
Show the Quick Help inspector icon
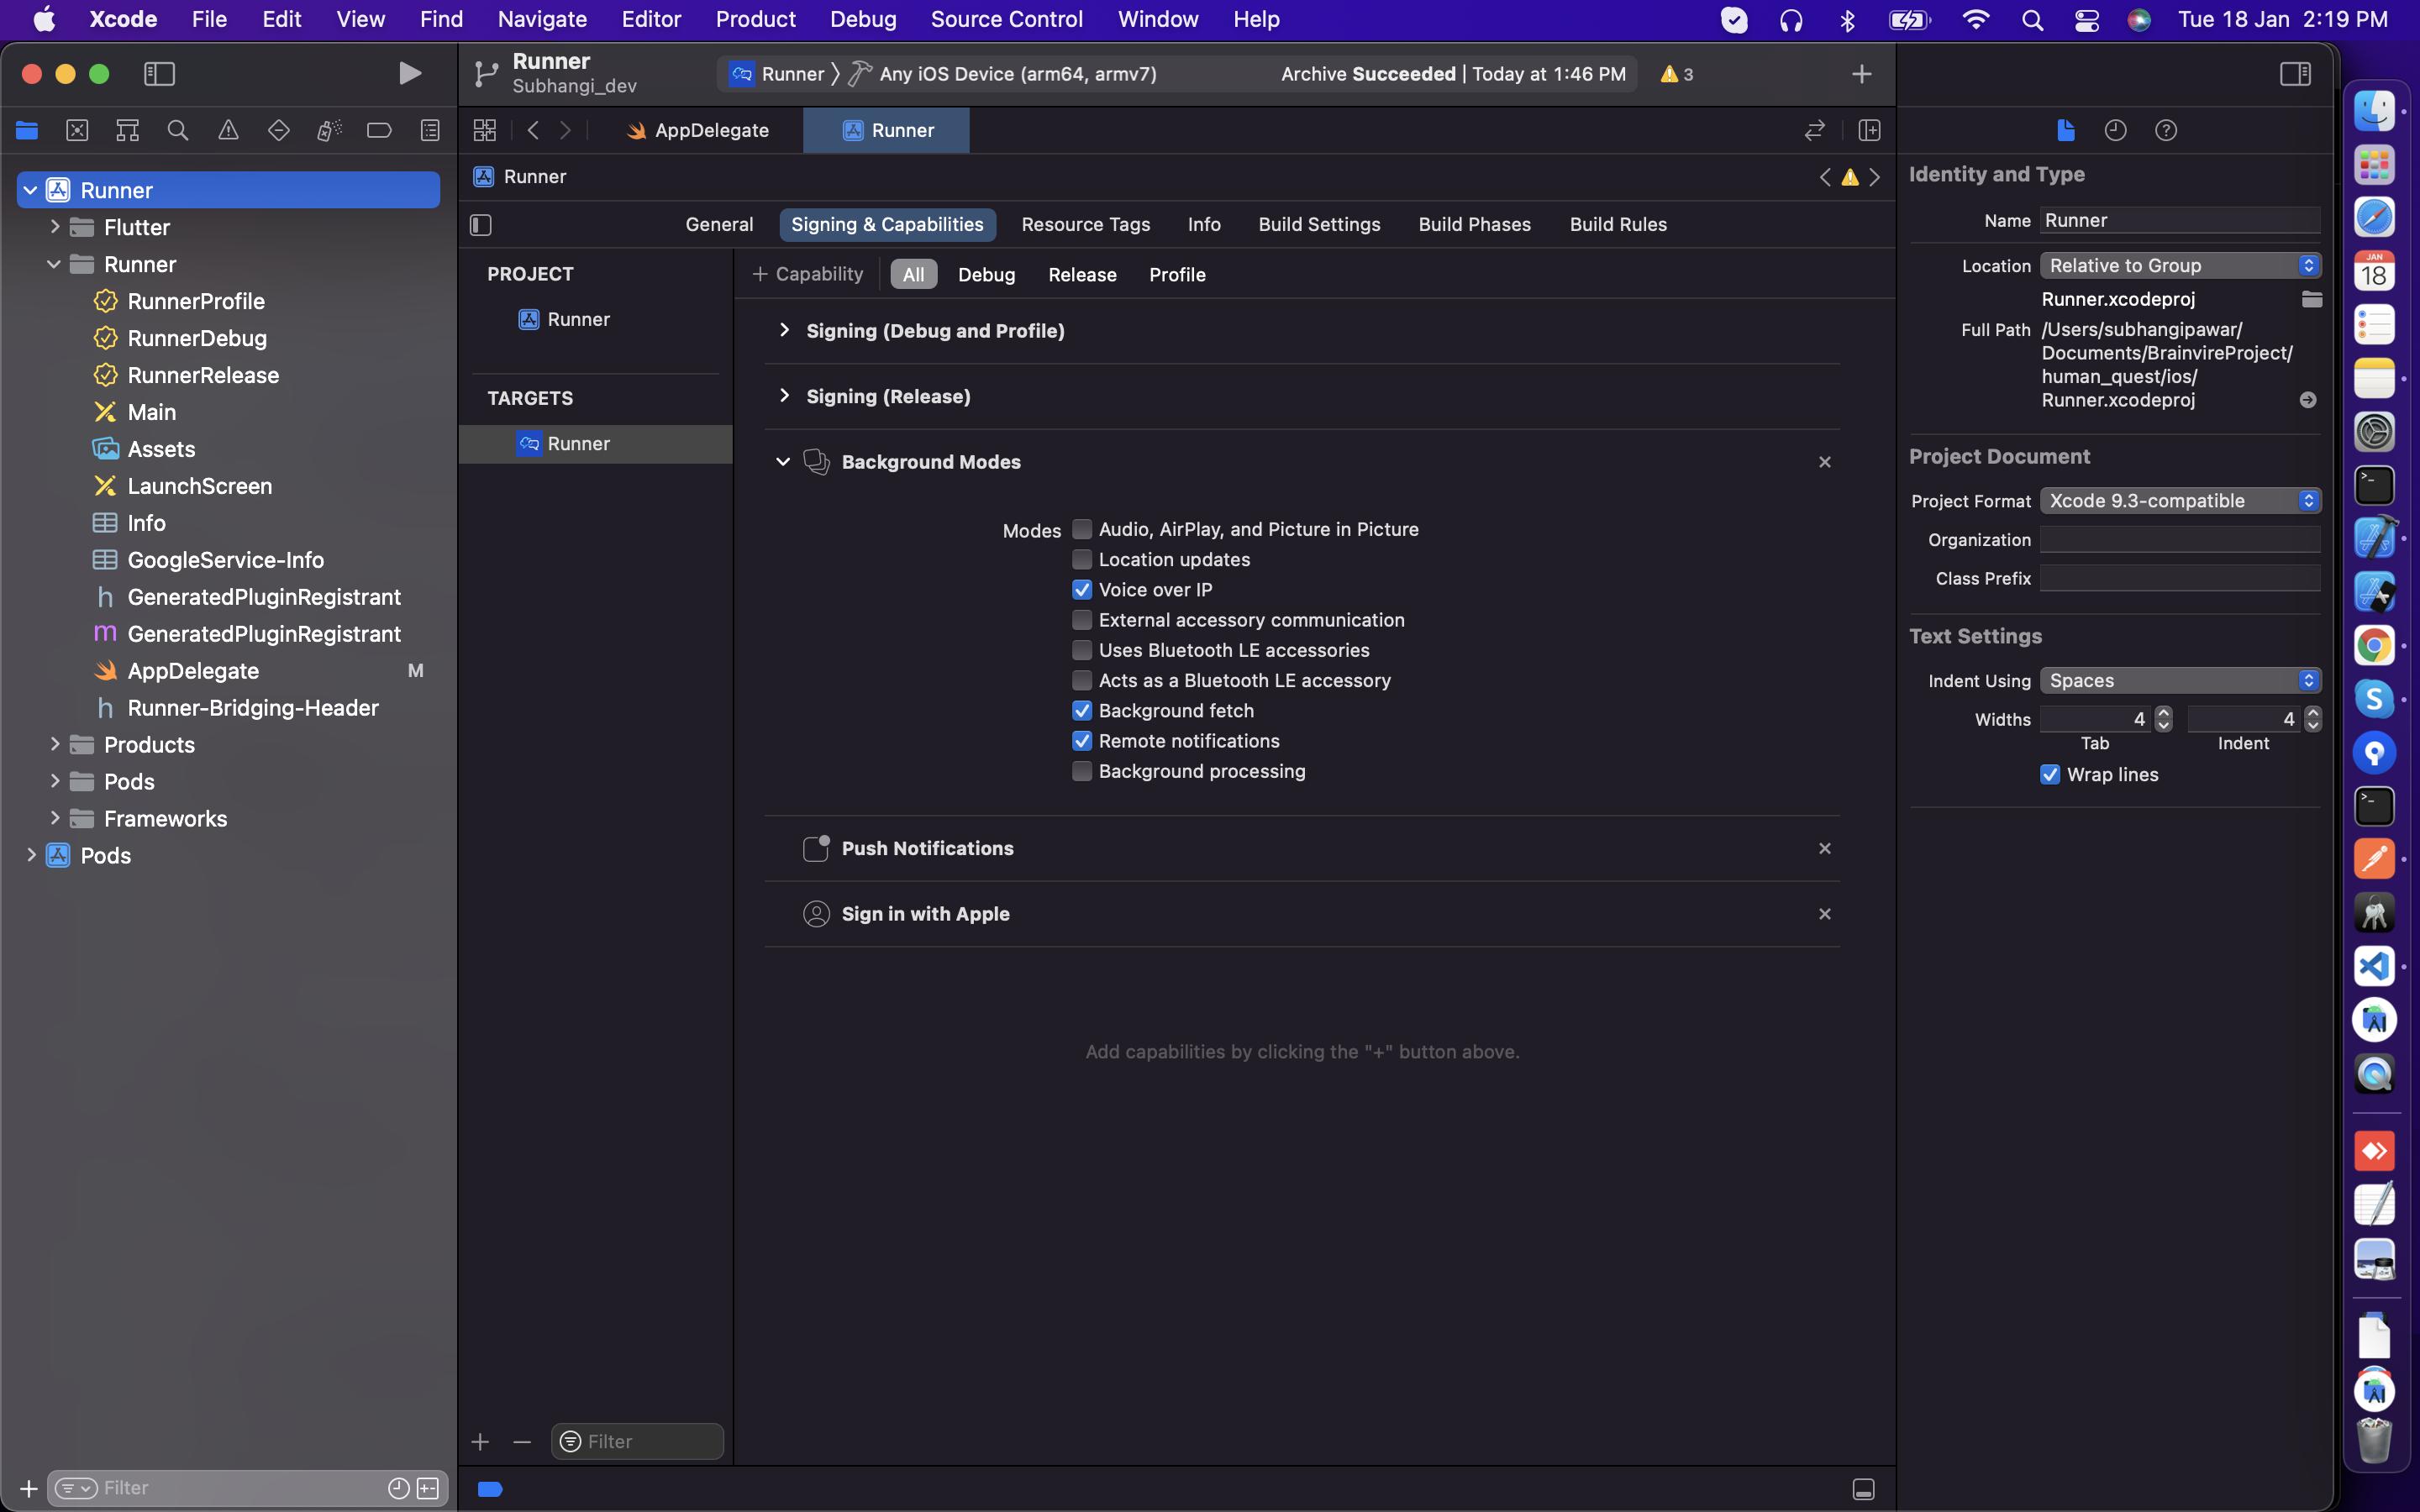pyautogui.click(x=2166, y=130)
